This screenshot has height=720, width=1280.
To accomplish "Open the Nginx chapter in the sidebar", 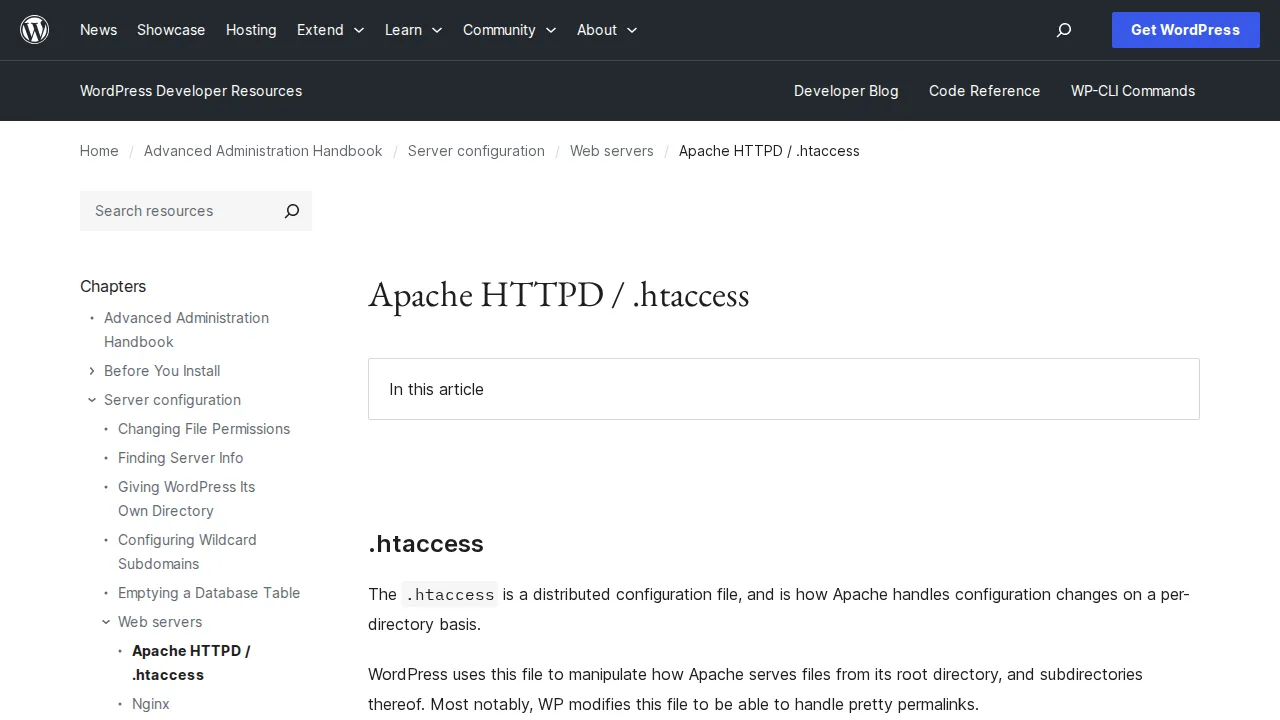I will (x=151, y=704).
